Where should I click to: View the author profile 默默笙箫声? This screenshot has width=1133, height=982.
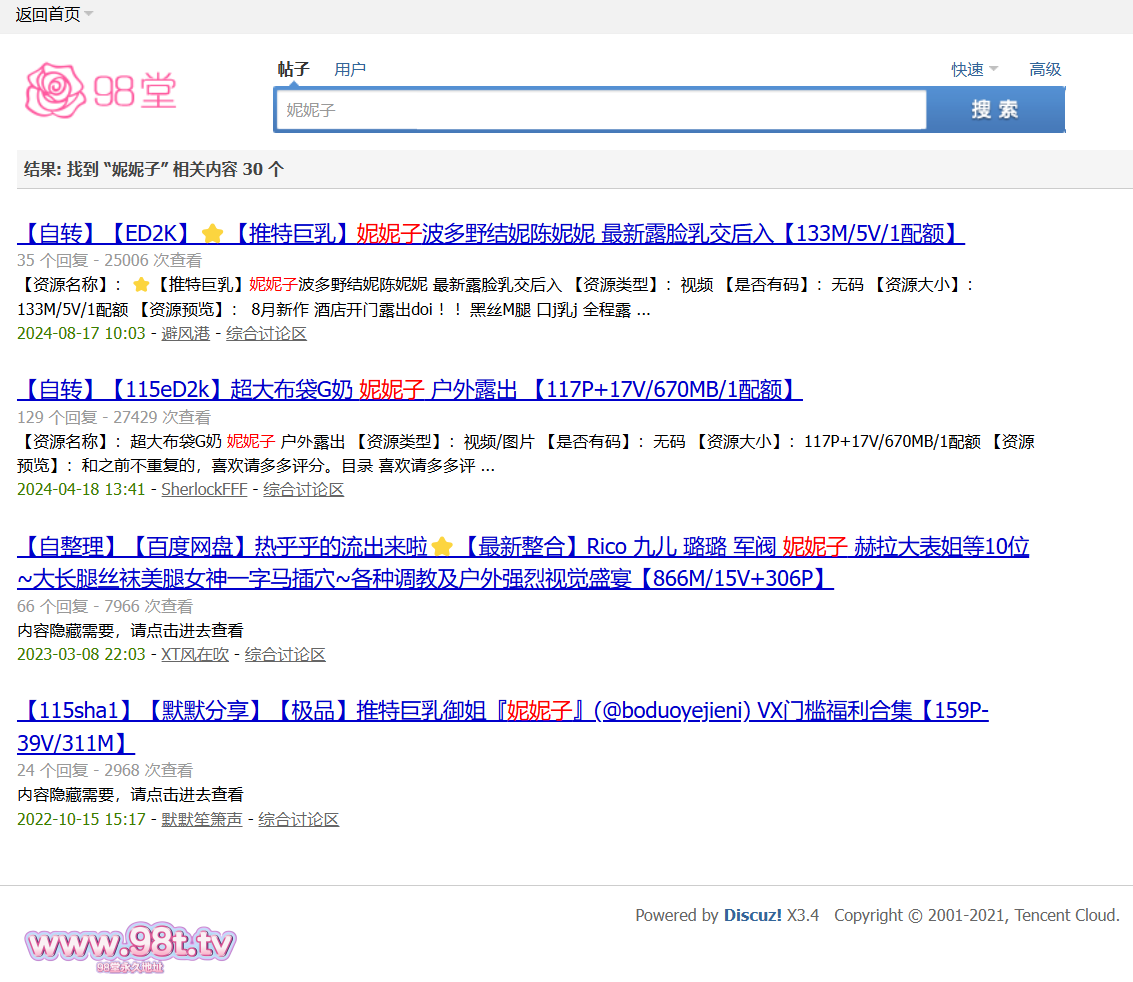click(x=201, y=819)
